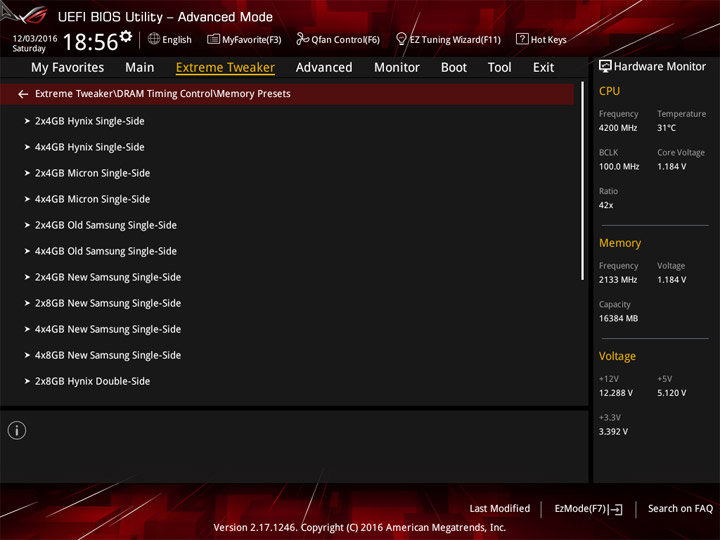
Task: Expand 2x8GB New Samsung Single-Side arrow
Action: pyautogui.click(x=27, y=304)
